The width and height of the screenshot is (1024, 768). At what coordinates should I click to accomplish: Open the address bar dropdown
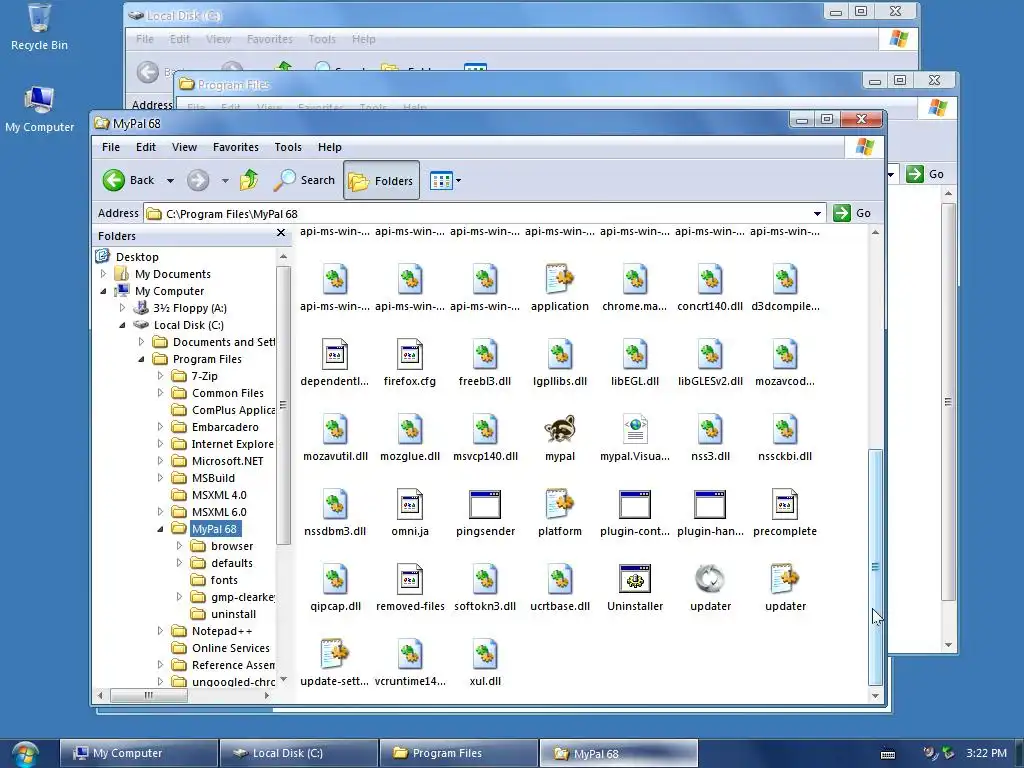(x=817, y=214)
